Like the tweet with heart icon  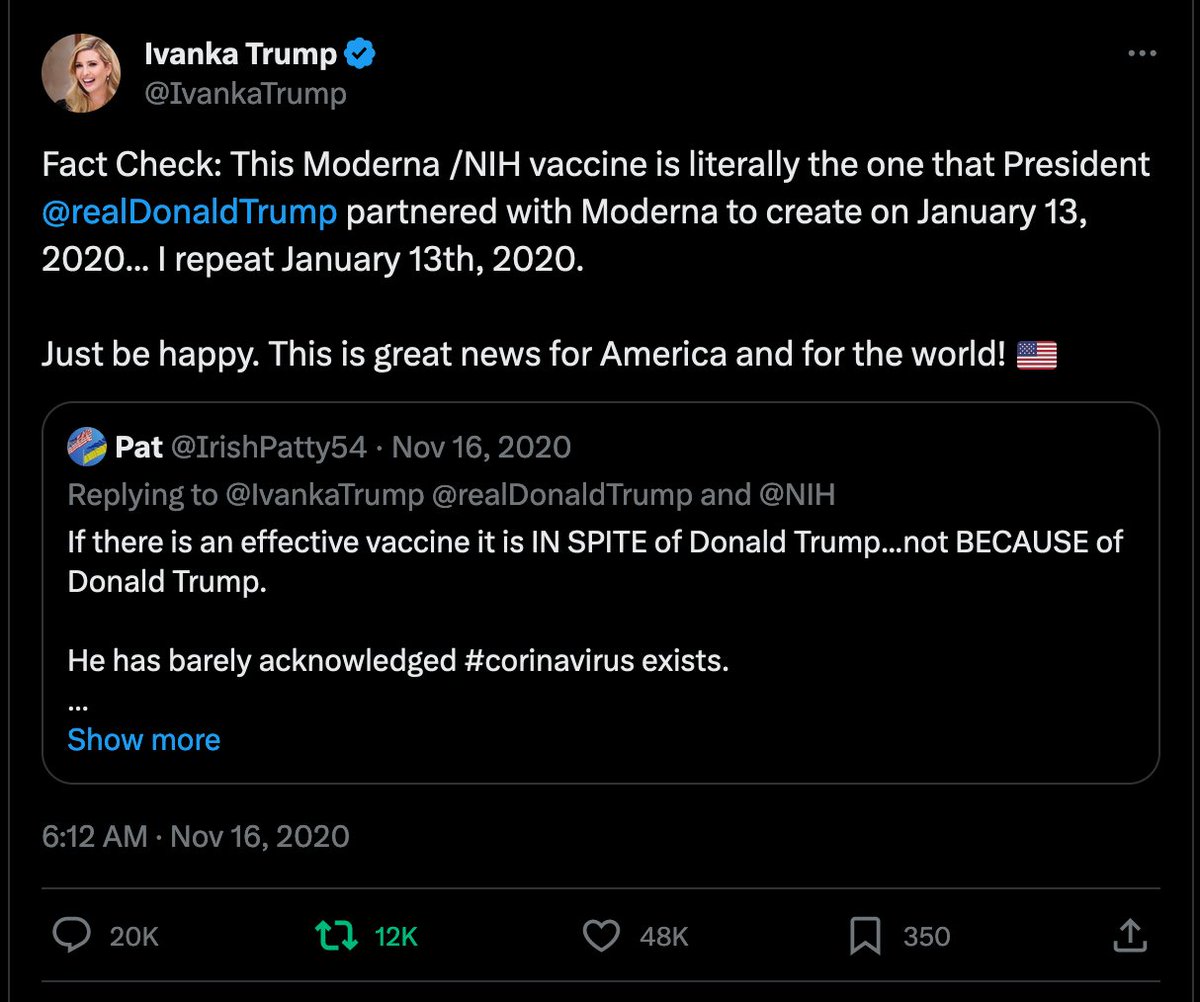point(601,936)
